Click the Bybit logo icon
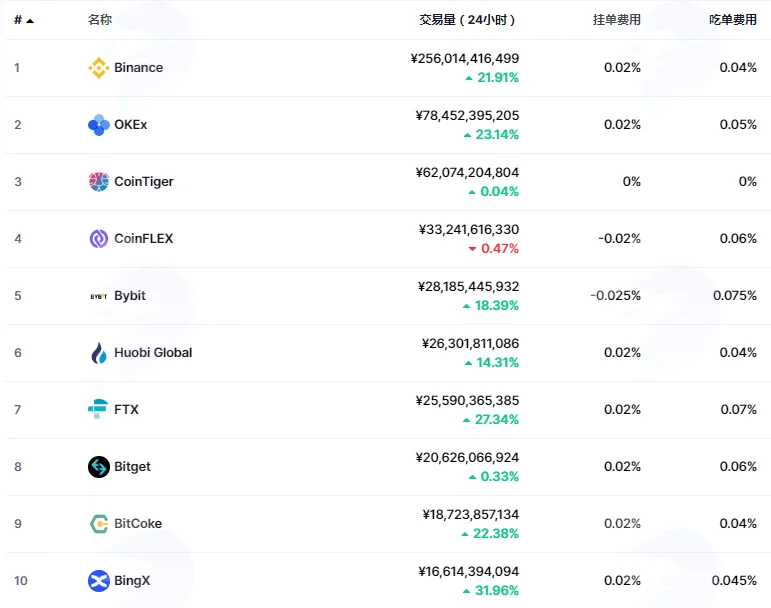Viewport: 771px width, 608px height. coord(98,296)
